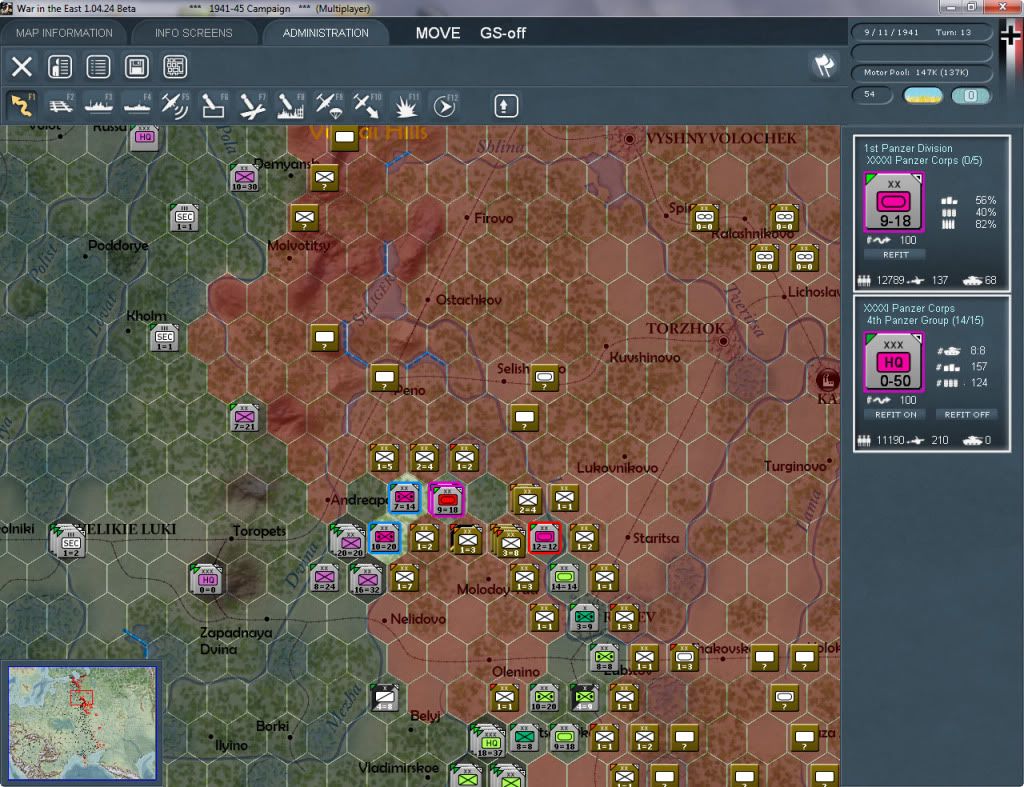Click '1st Panzer Division' title text
This screenshot has width=1024, height=787.
[x=908, y=148]
